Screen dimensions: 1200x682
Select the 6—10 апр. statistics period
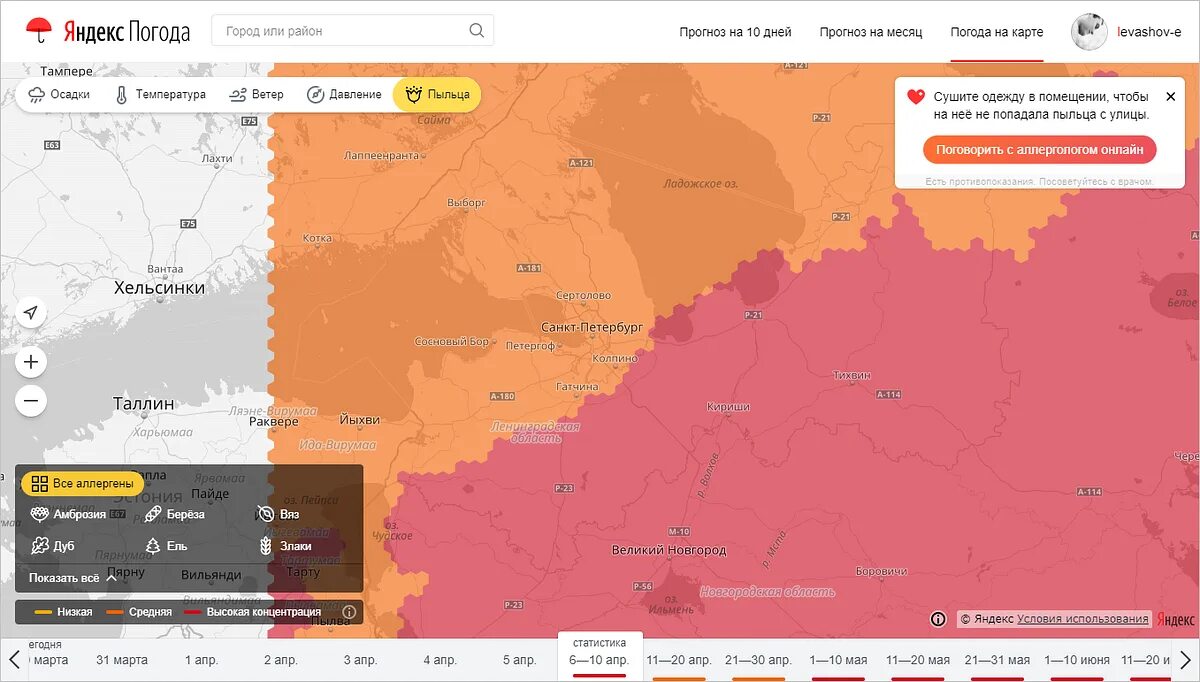pyautogui.click(x=599, y=656)
